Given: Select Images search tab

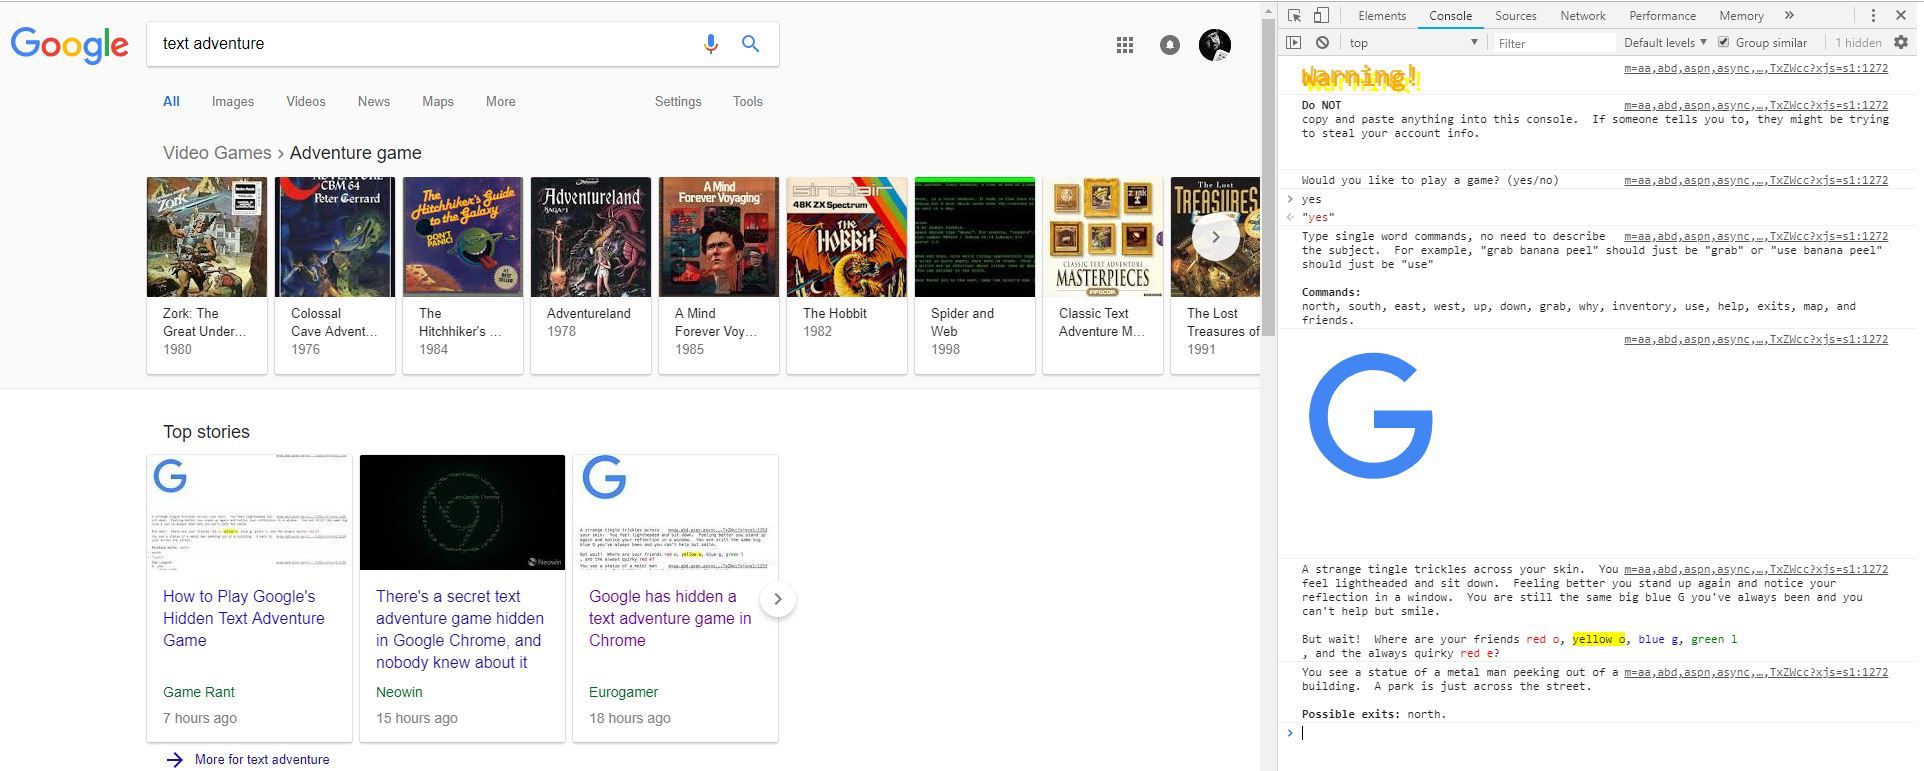Looking at the screenshot, I should tap(232, 101).
